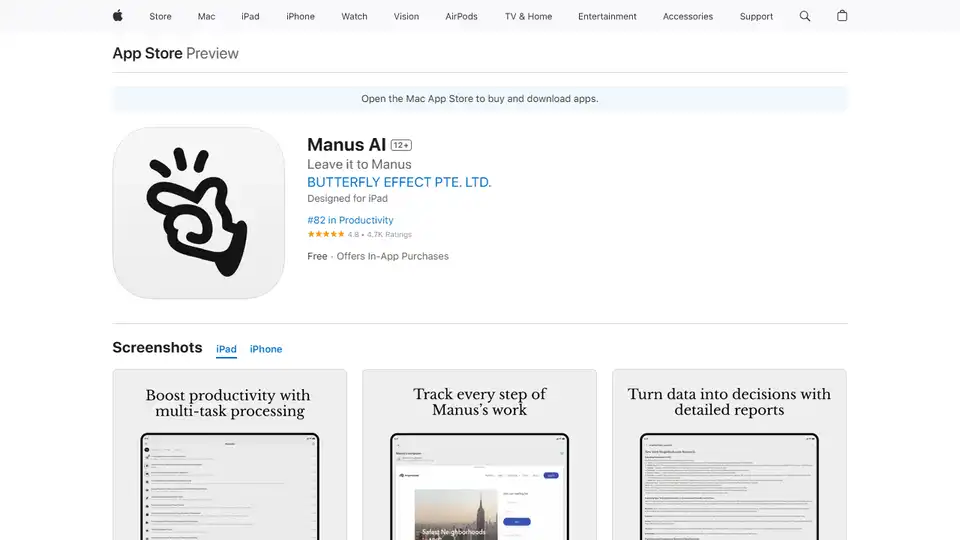The width and height of the screenshot is (960, 540).
Task: Select the iPad screenshots tab
Action: pos(226,349)
